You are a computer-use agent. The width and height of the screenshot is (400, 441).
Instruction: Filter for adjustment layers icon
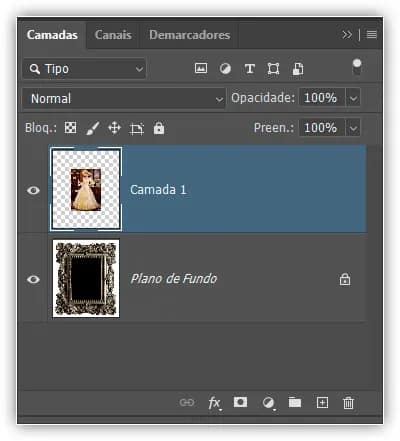coord(225,69)
